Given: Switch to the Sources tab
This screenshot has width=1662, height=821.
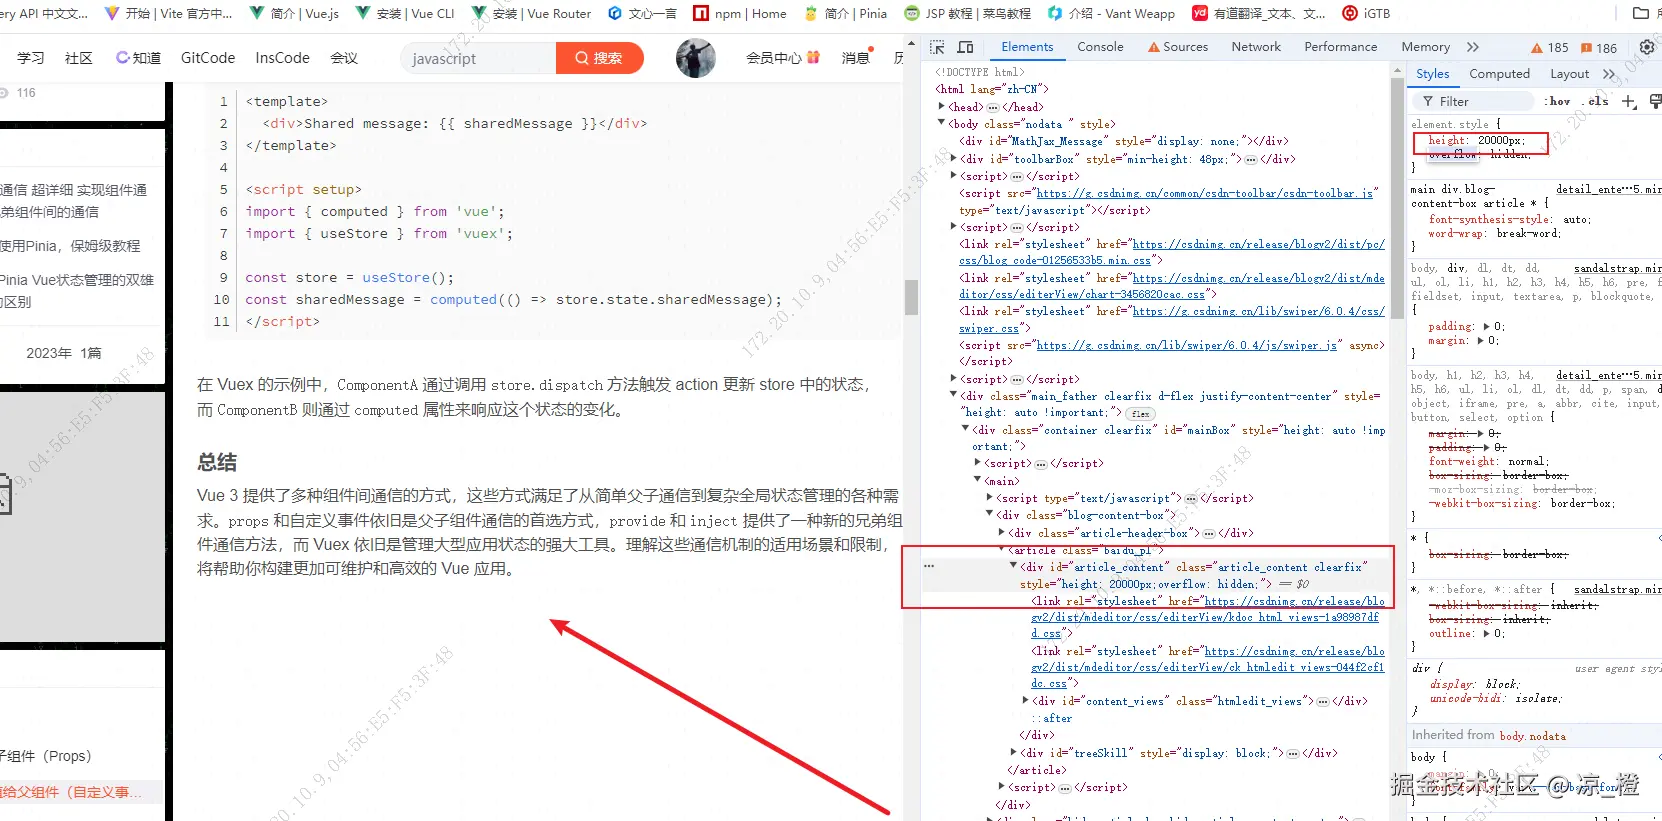Looking at the screenshot, I should [x=1178, y=47].
